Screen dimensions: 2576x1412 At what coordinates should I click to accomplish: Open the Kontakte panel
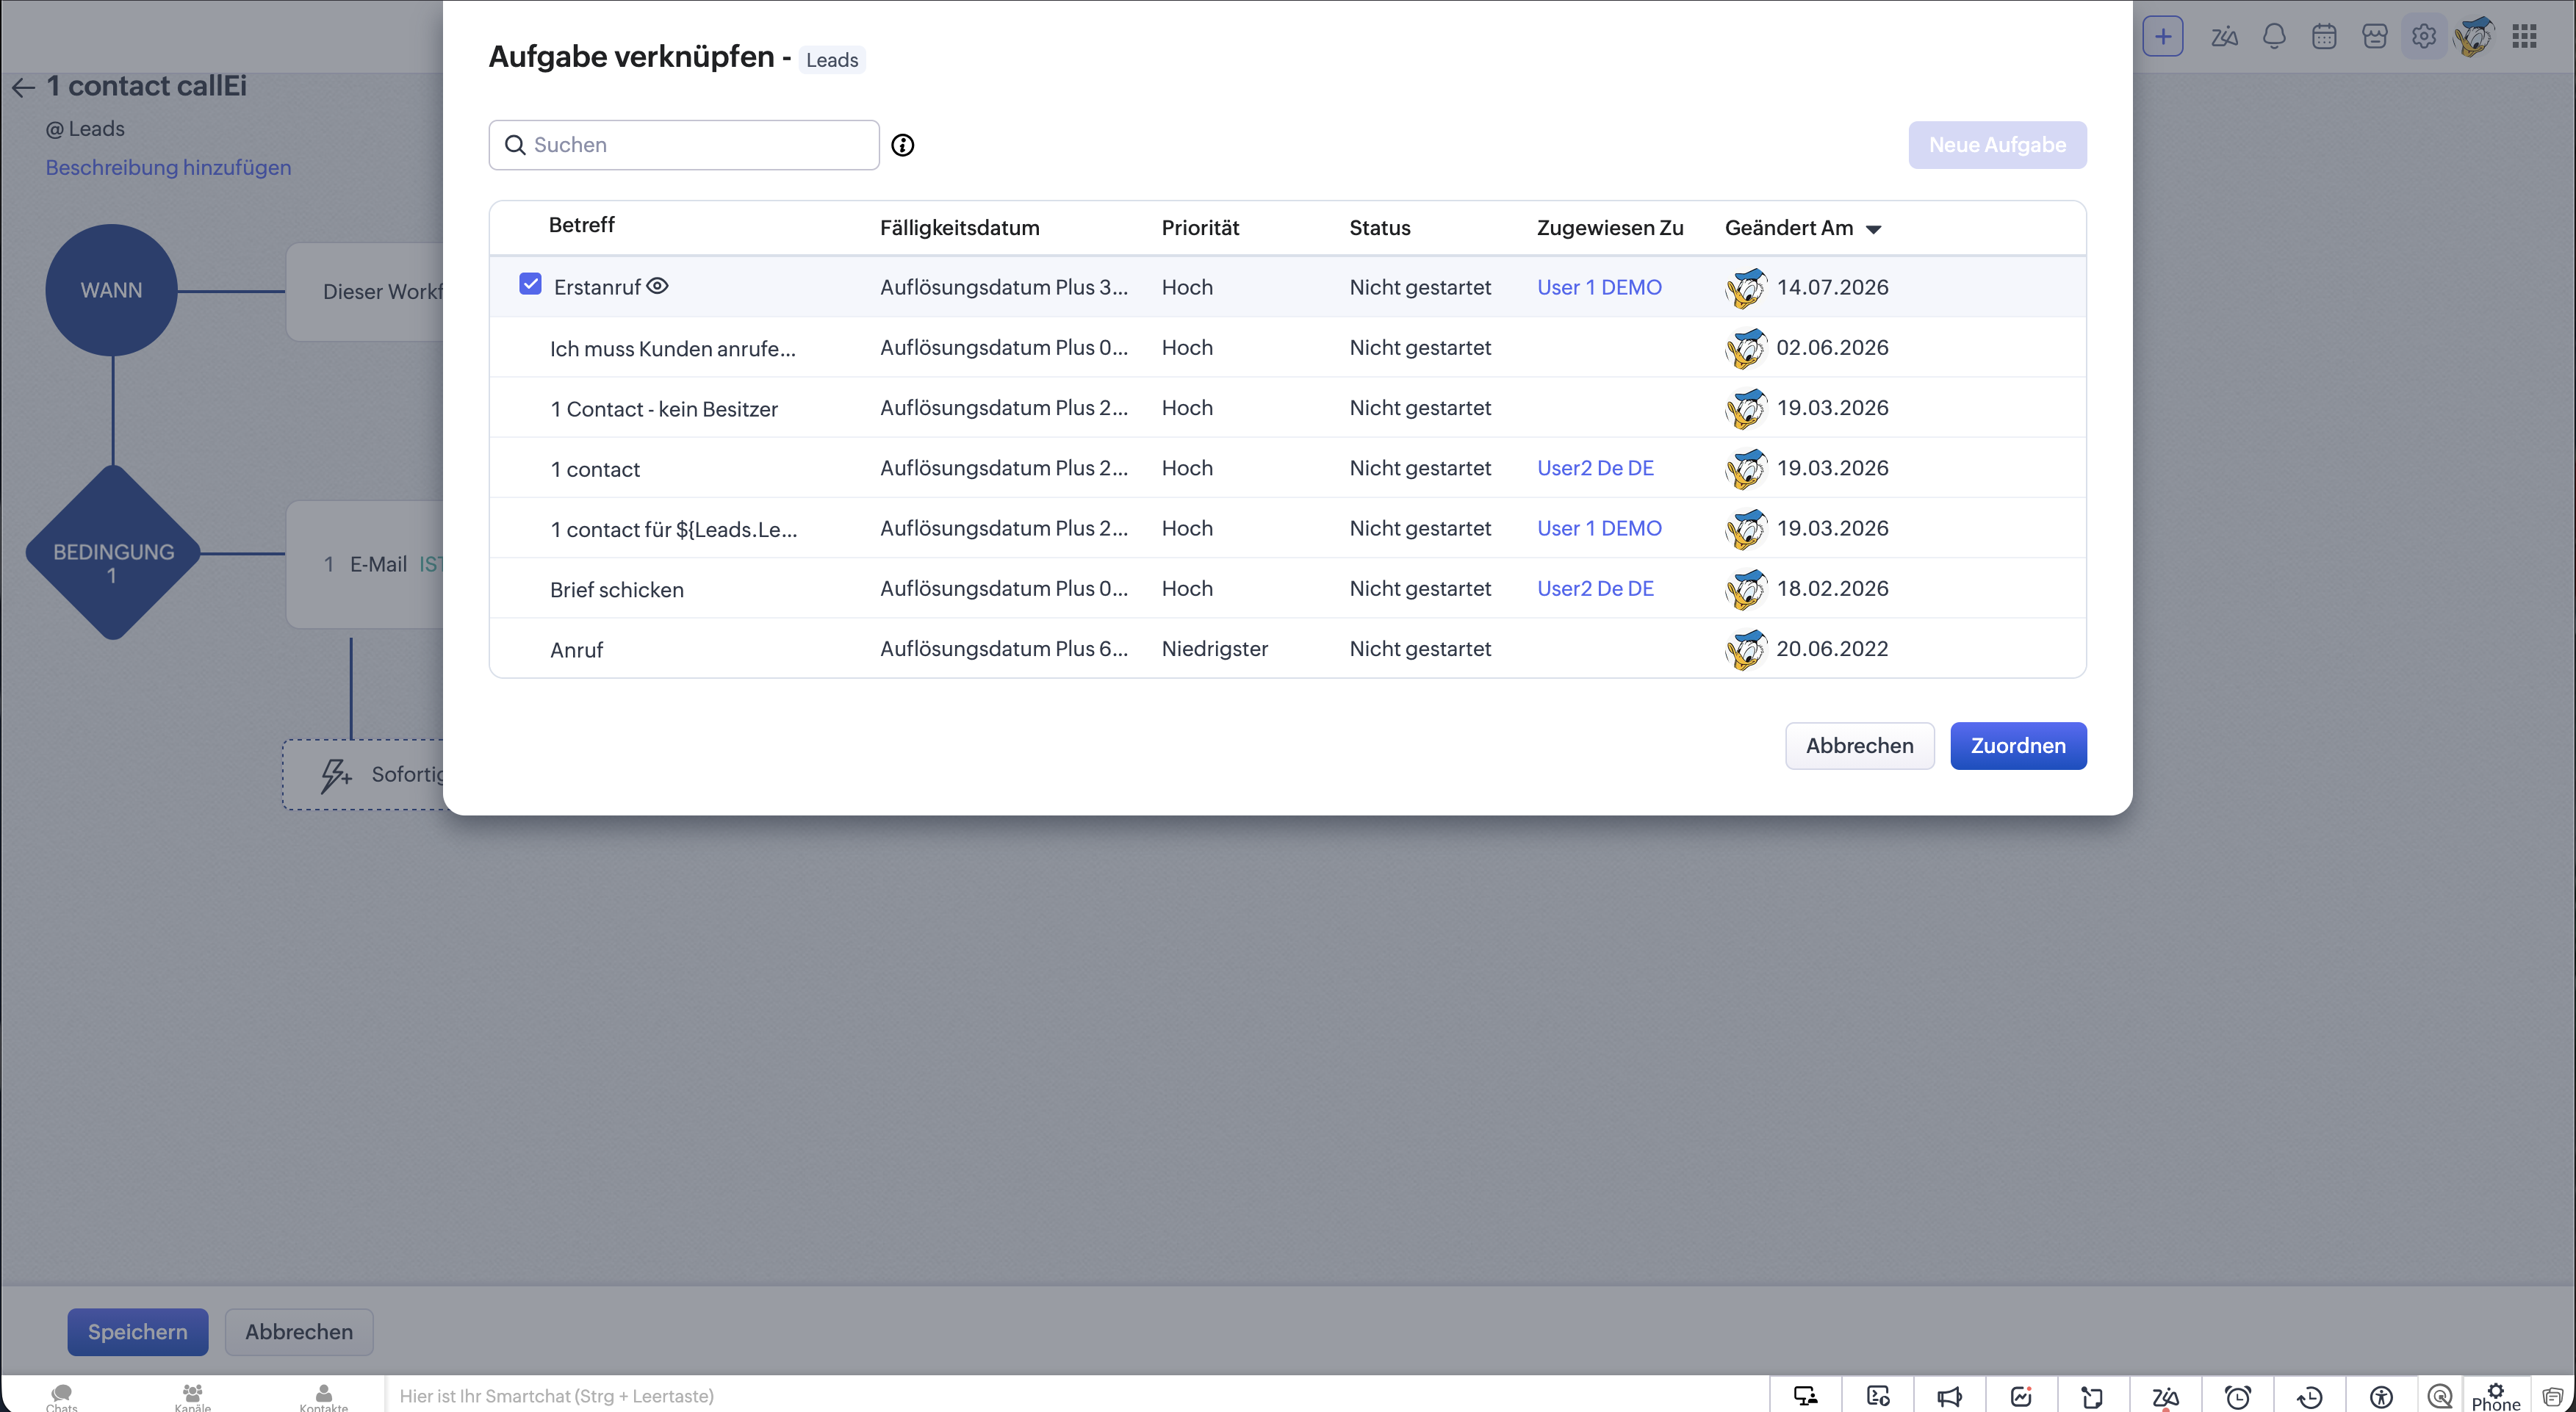(324, 1397)
